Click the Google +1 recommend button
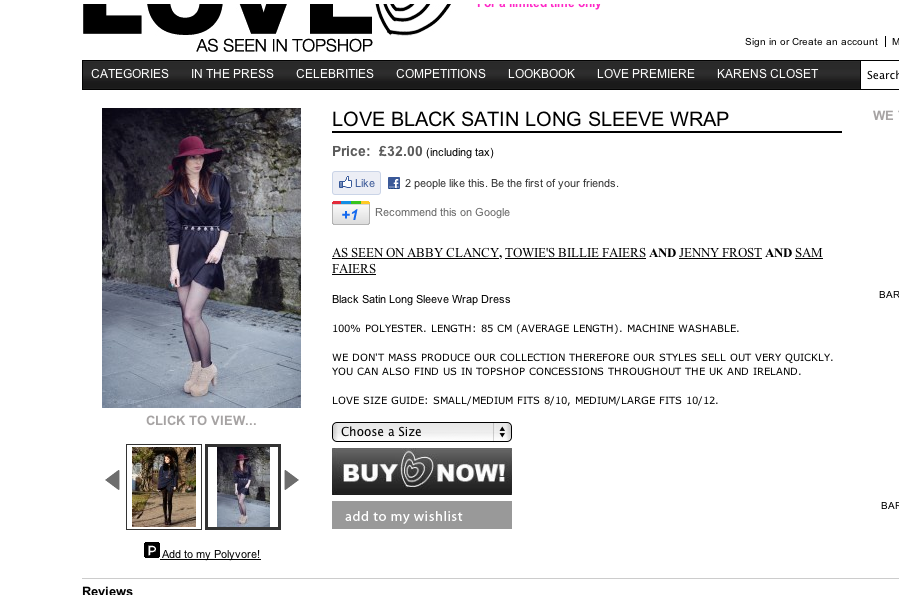Screen dimensions: 899x600 pos(351,213)
